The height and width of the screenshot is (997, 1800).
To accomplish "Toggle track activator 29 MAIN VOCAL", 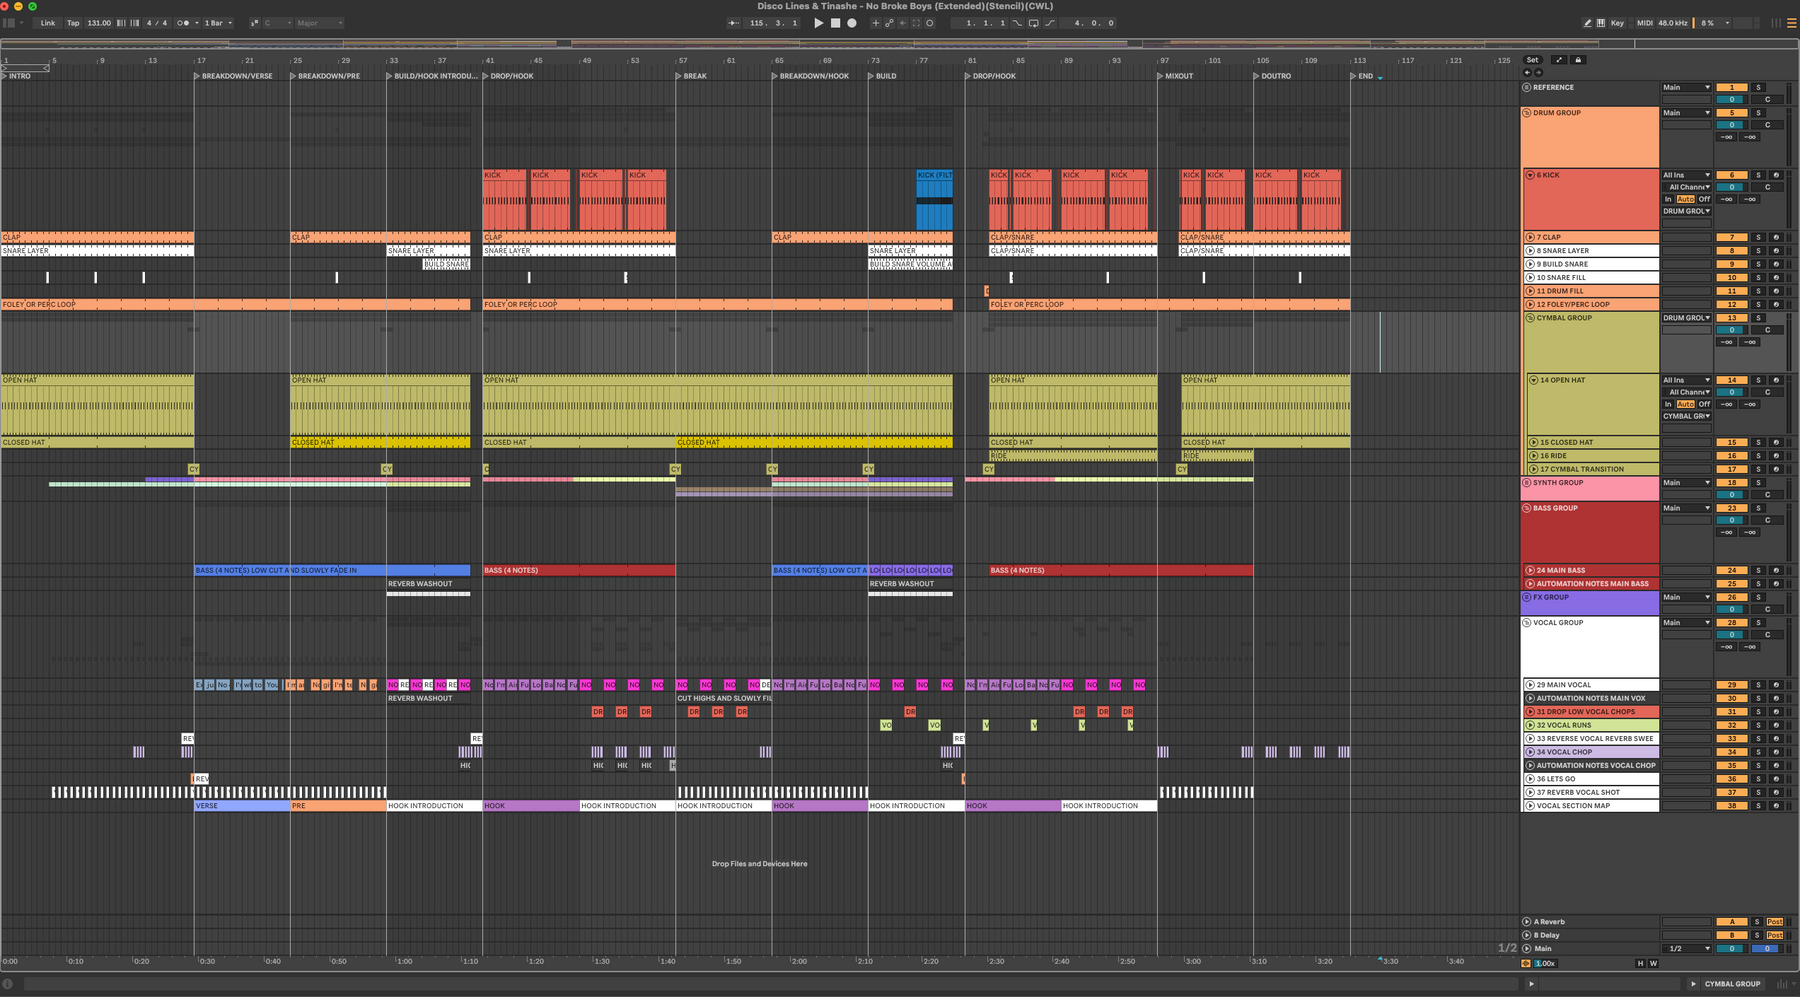I will click(1732, 685).
